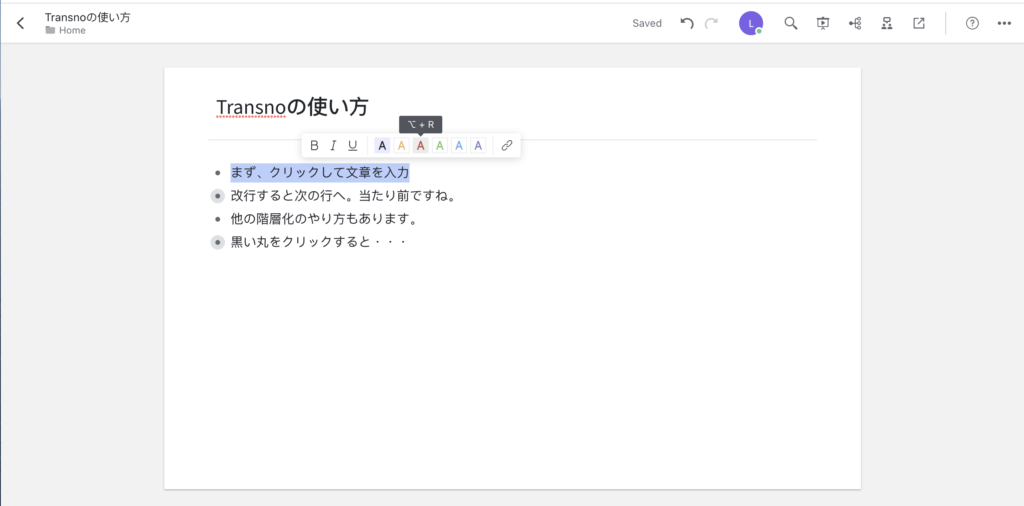Insert a link on selected text
1024x506 pixels.
tap(507, 146)
